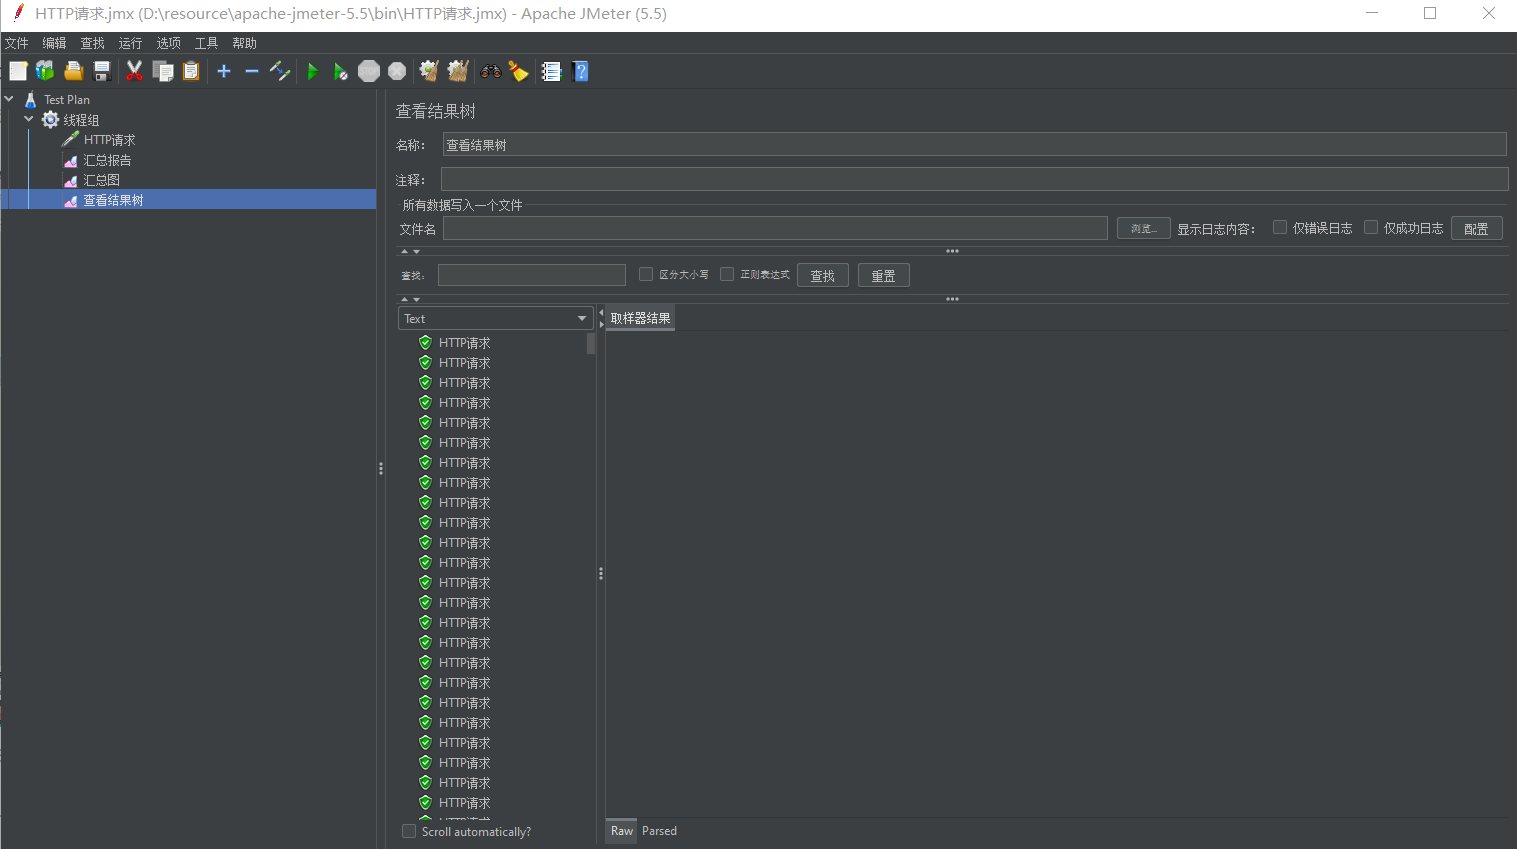Enable 仅成功日志 checkbox
The width and height of the screenshot is (1517, 849).
1371,227
